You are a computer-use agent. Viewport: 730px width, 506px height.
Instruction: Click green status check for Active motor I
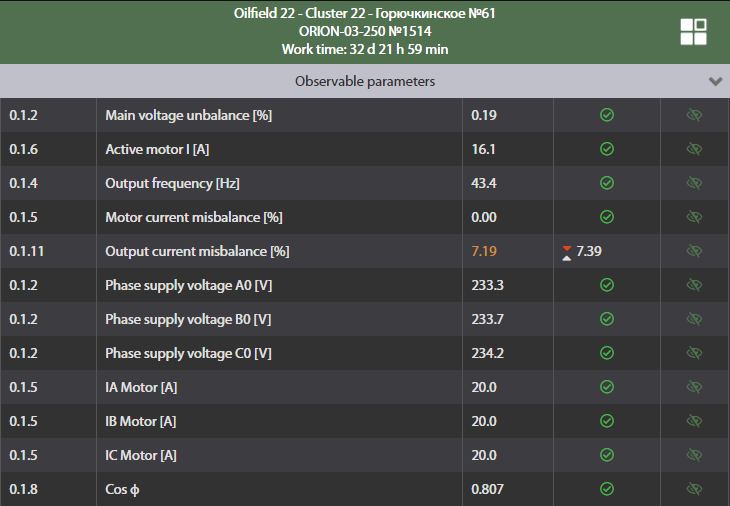click(x=606, y=149)
